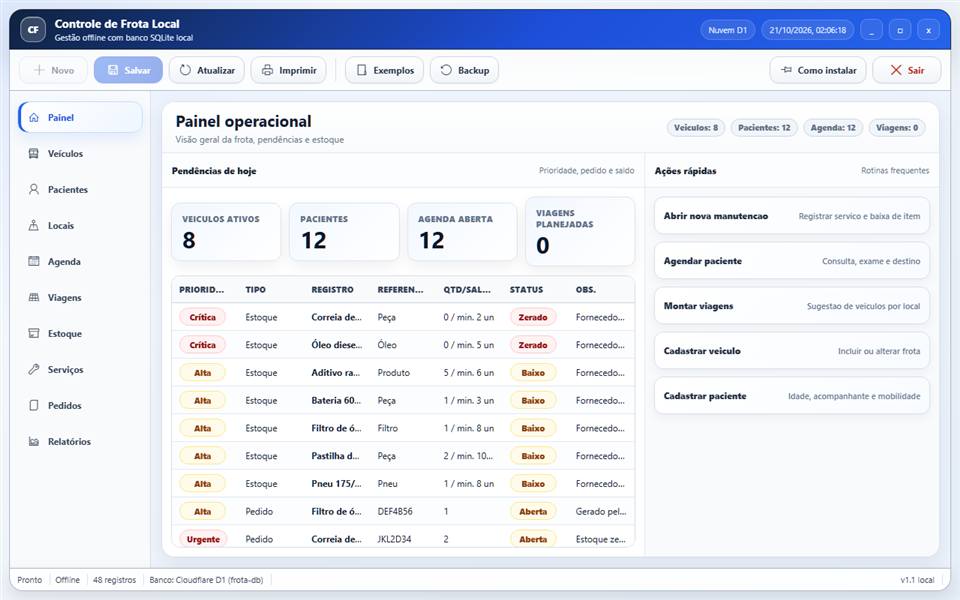The height and width of the screenshot is (600, 960).
Task: Select the Pacientes stat card
Action: pyautogui.click(x=344, y=232)
